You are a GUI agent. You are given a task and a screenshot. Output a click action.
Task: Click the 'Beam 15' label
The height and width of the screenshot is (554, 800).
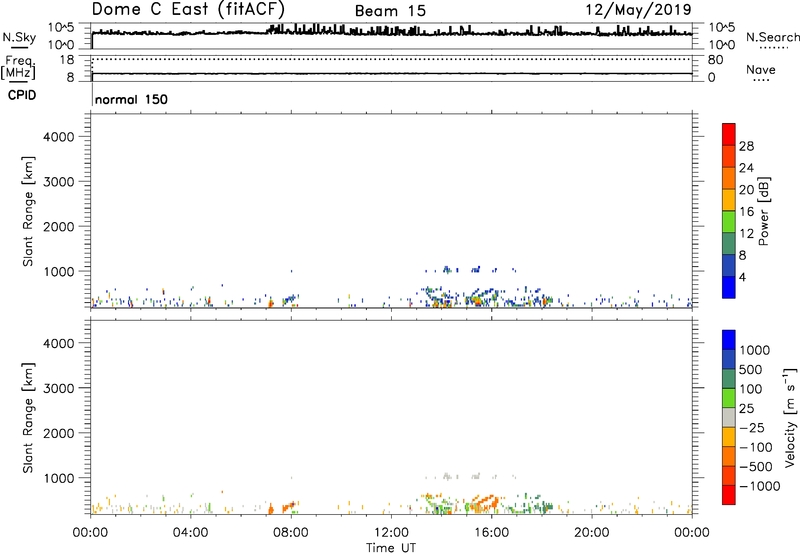click(x=390, y=11)
